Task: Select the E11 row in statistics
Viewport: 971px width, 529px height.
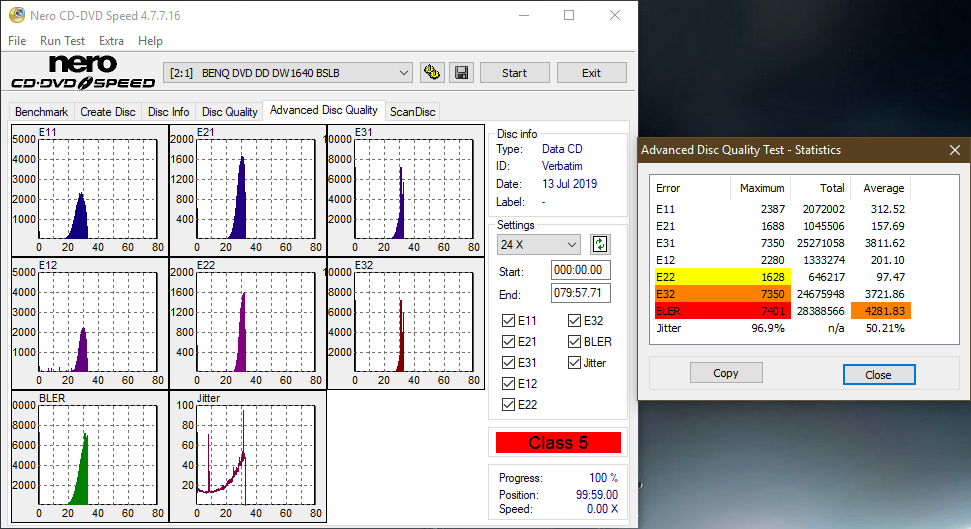Action: (783, 209)
